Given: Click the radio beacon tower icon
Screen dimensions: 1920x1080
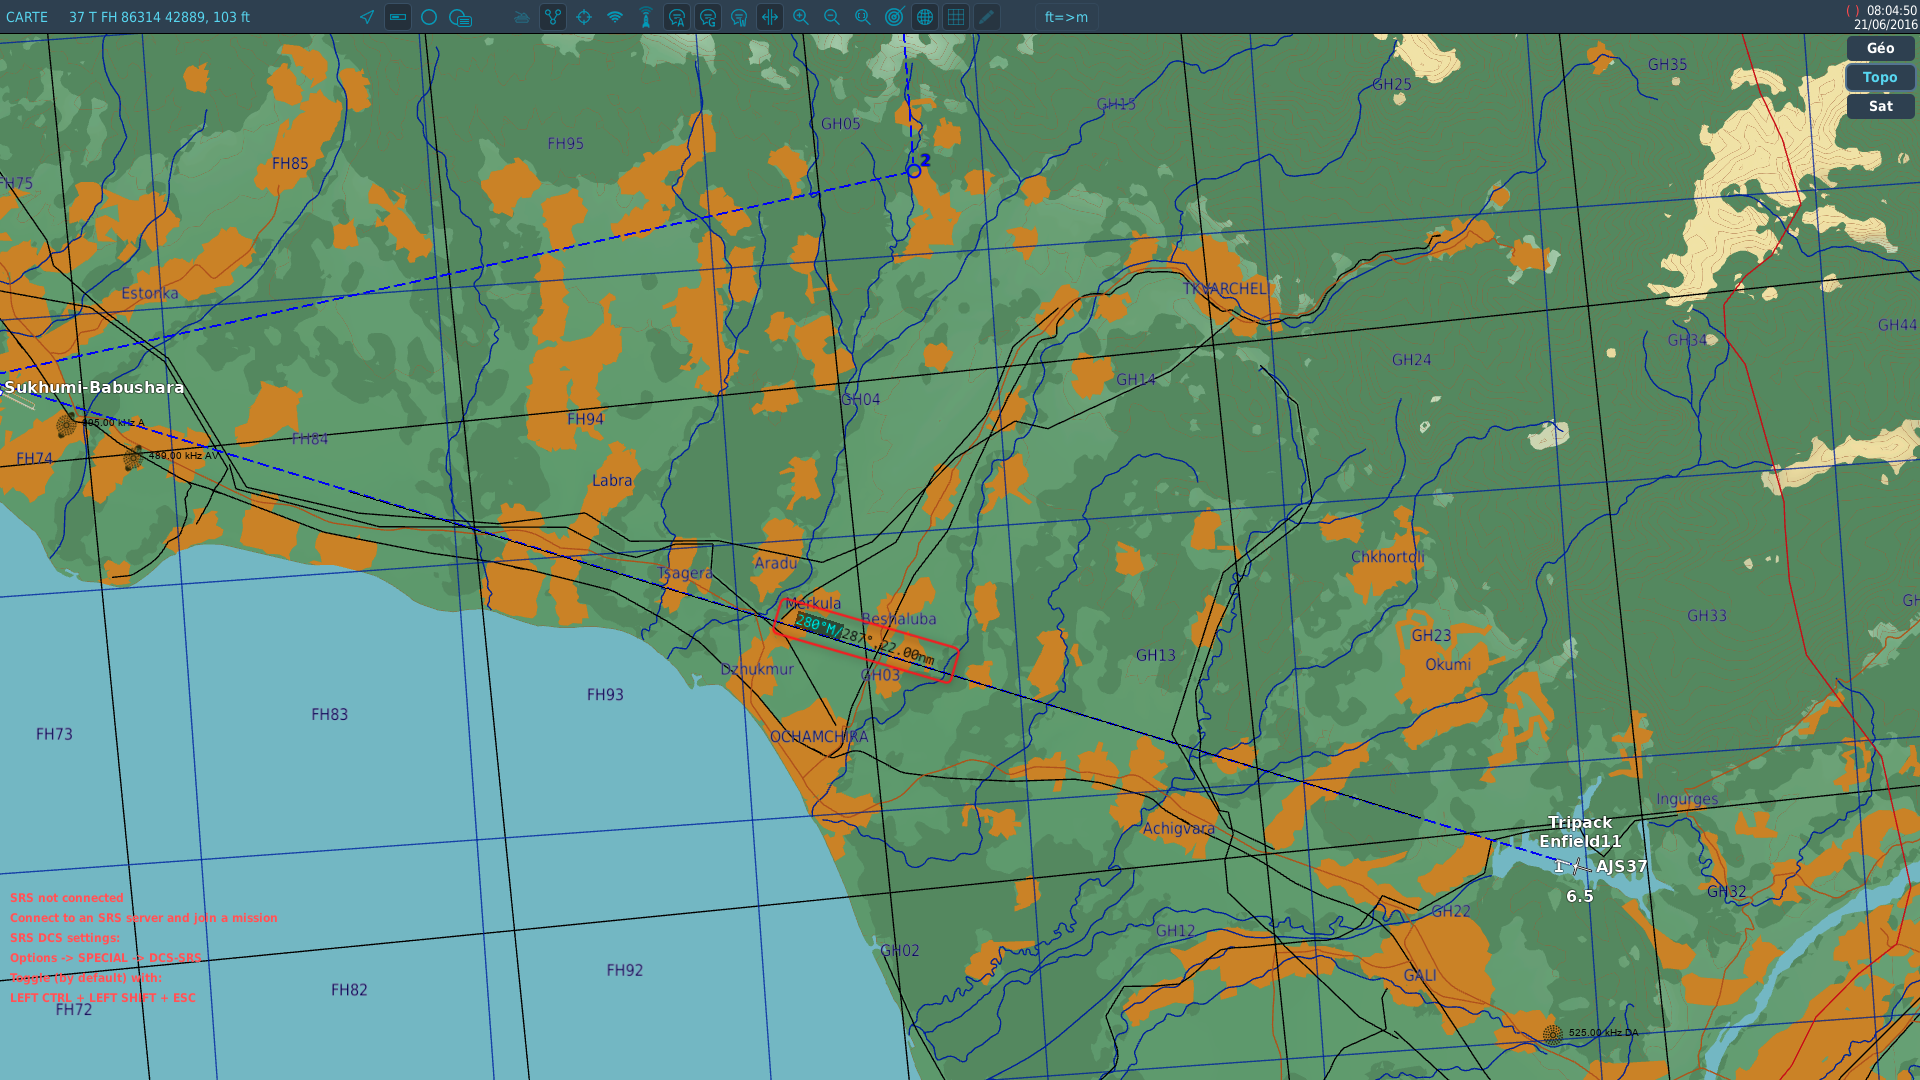Looking at the screenshot, I should point(646,17).
